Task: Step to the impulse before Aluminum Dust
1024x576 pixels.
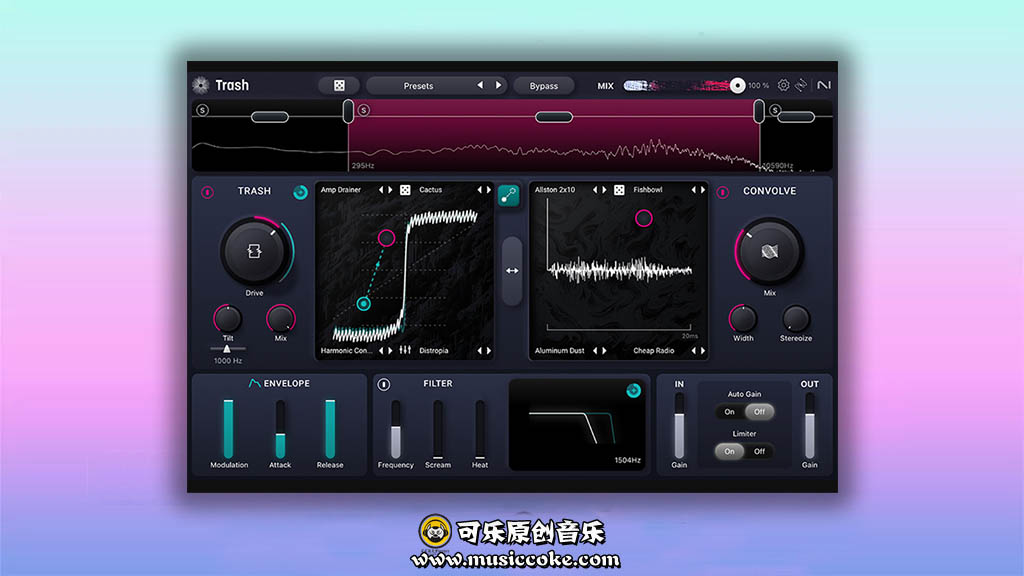Action: click(x=595, y=351)
